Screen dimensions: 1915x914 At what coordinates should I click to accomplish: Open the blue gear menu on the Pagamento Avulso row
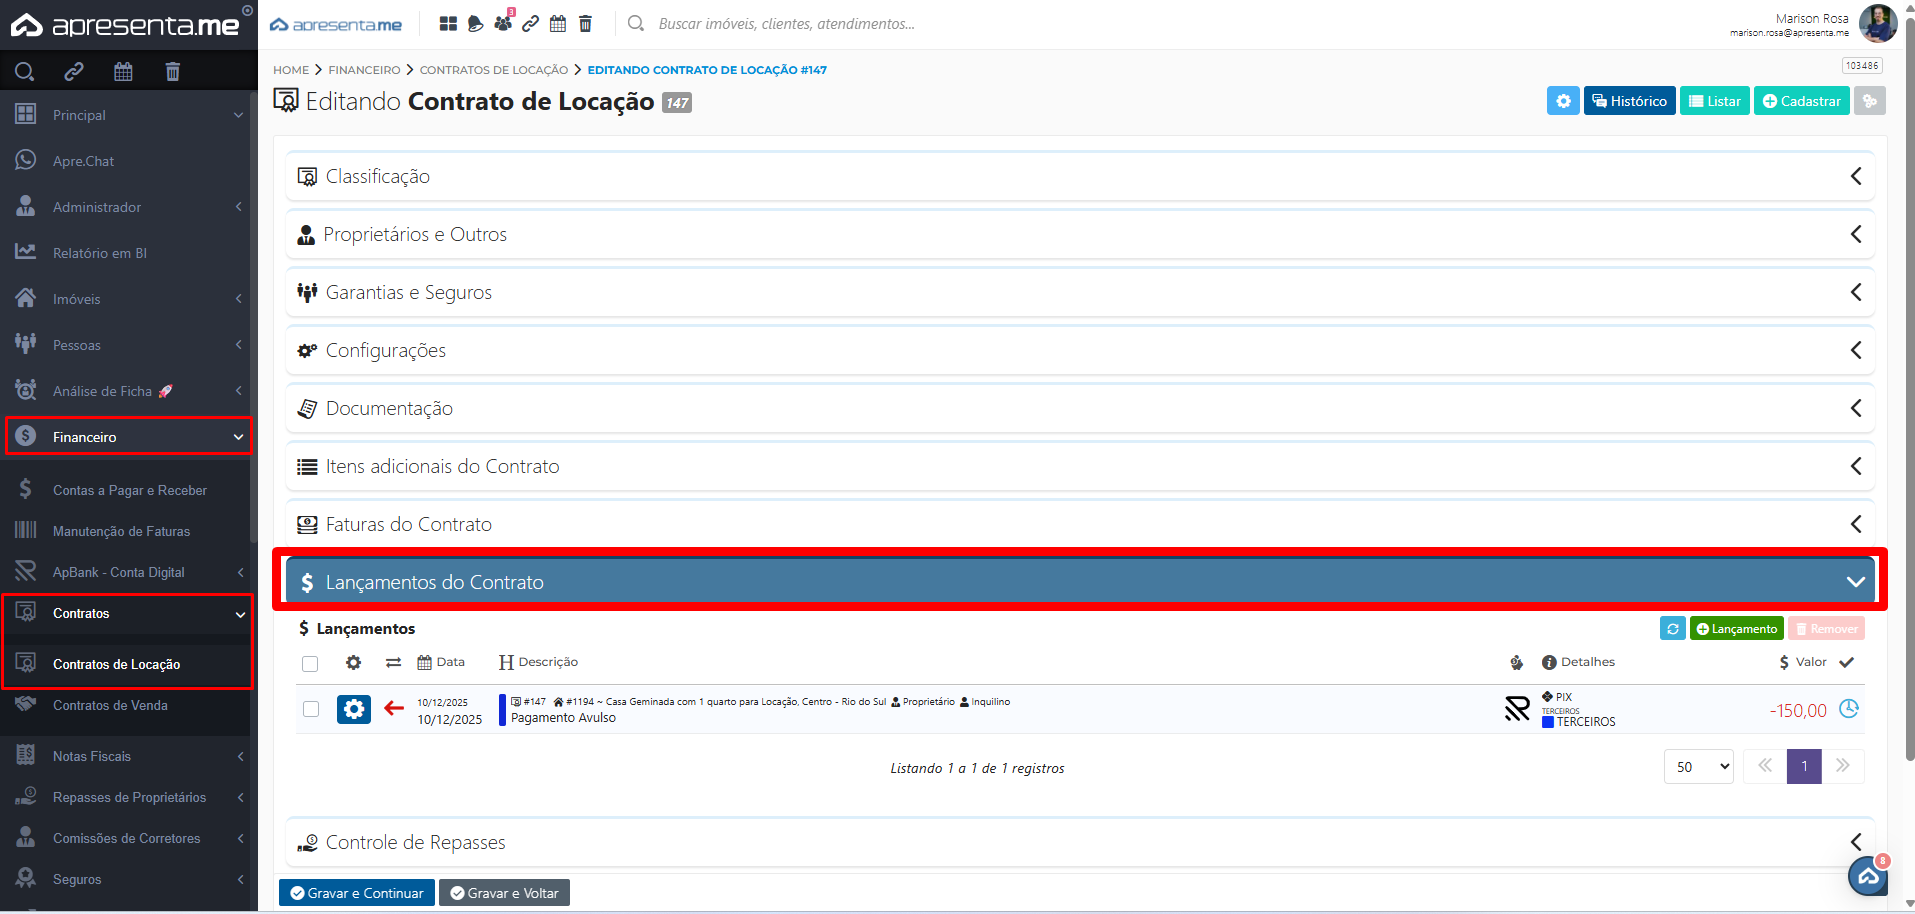click(x=353, y=709)
